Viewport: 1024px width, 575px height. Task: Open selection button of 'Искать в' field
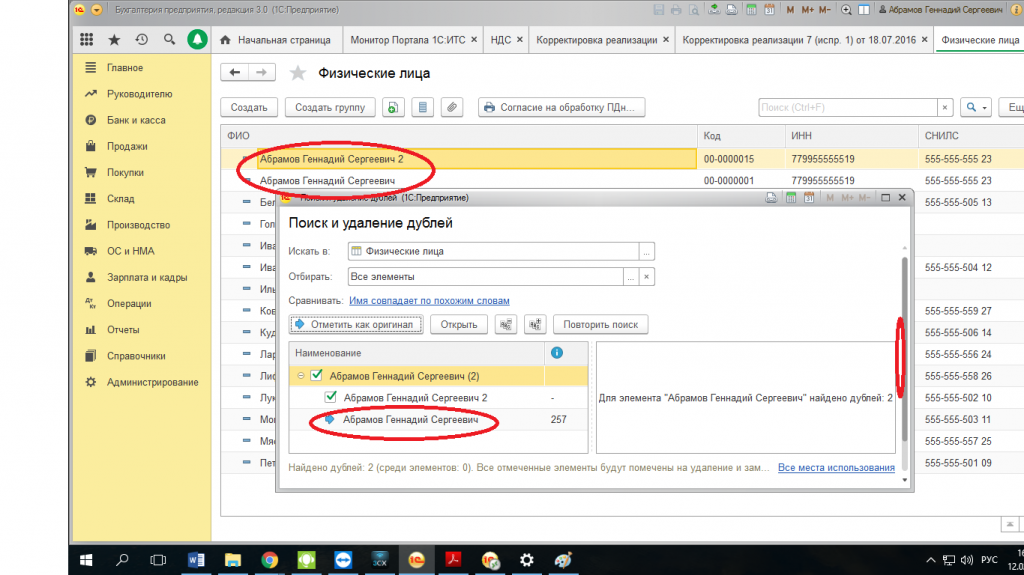tap(647, 251)
